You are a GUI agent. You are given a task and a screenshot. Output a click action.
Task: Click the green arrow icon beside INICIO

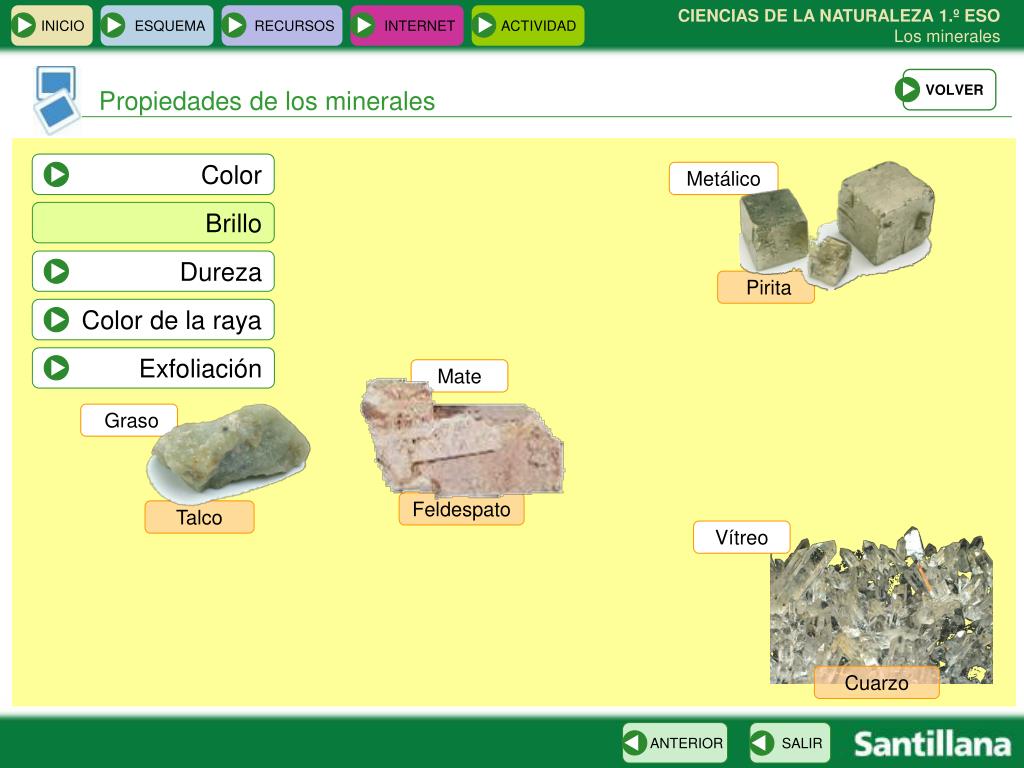click(x=25, y=25)
